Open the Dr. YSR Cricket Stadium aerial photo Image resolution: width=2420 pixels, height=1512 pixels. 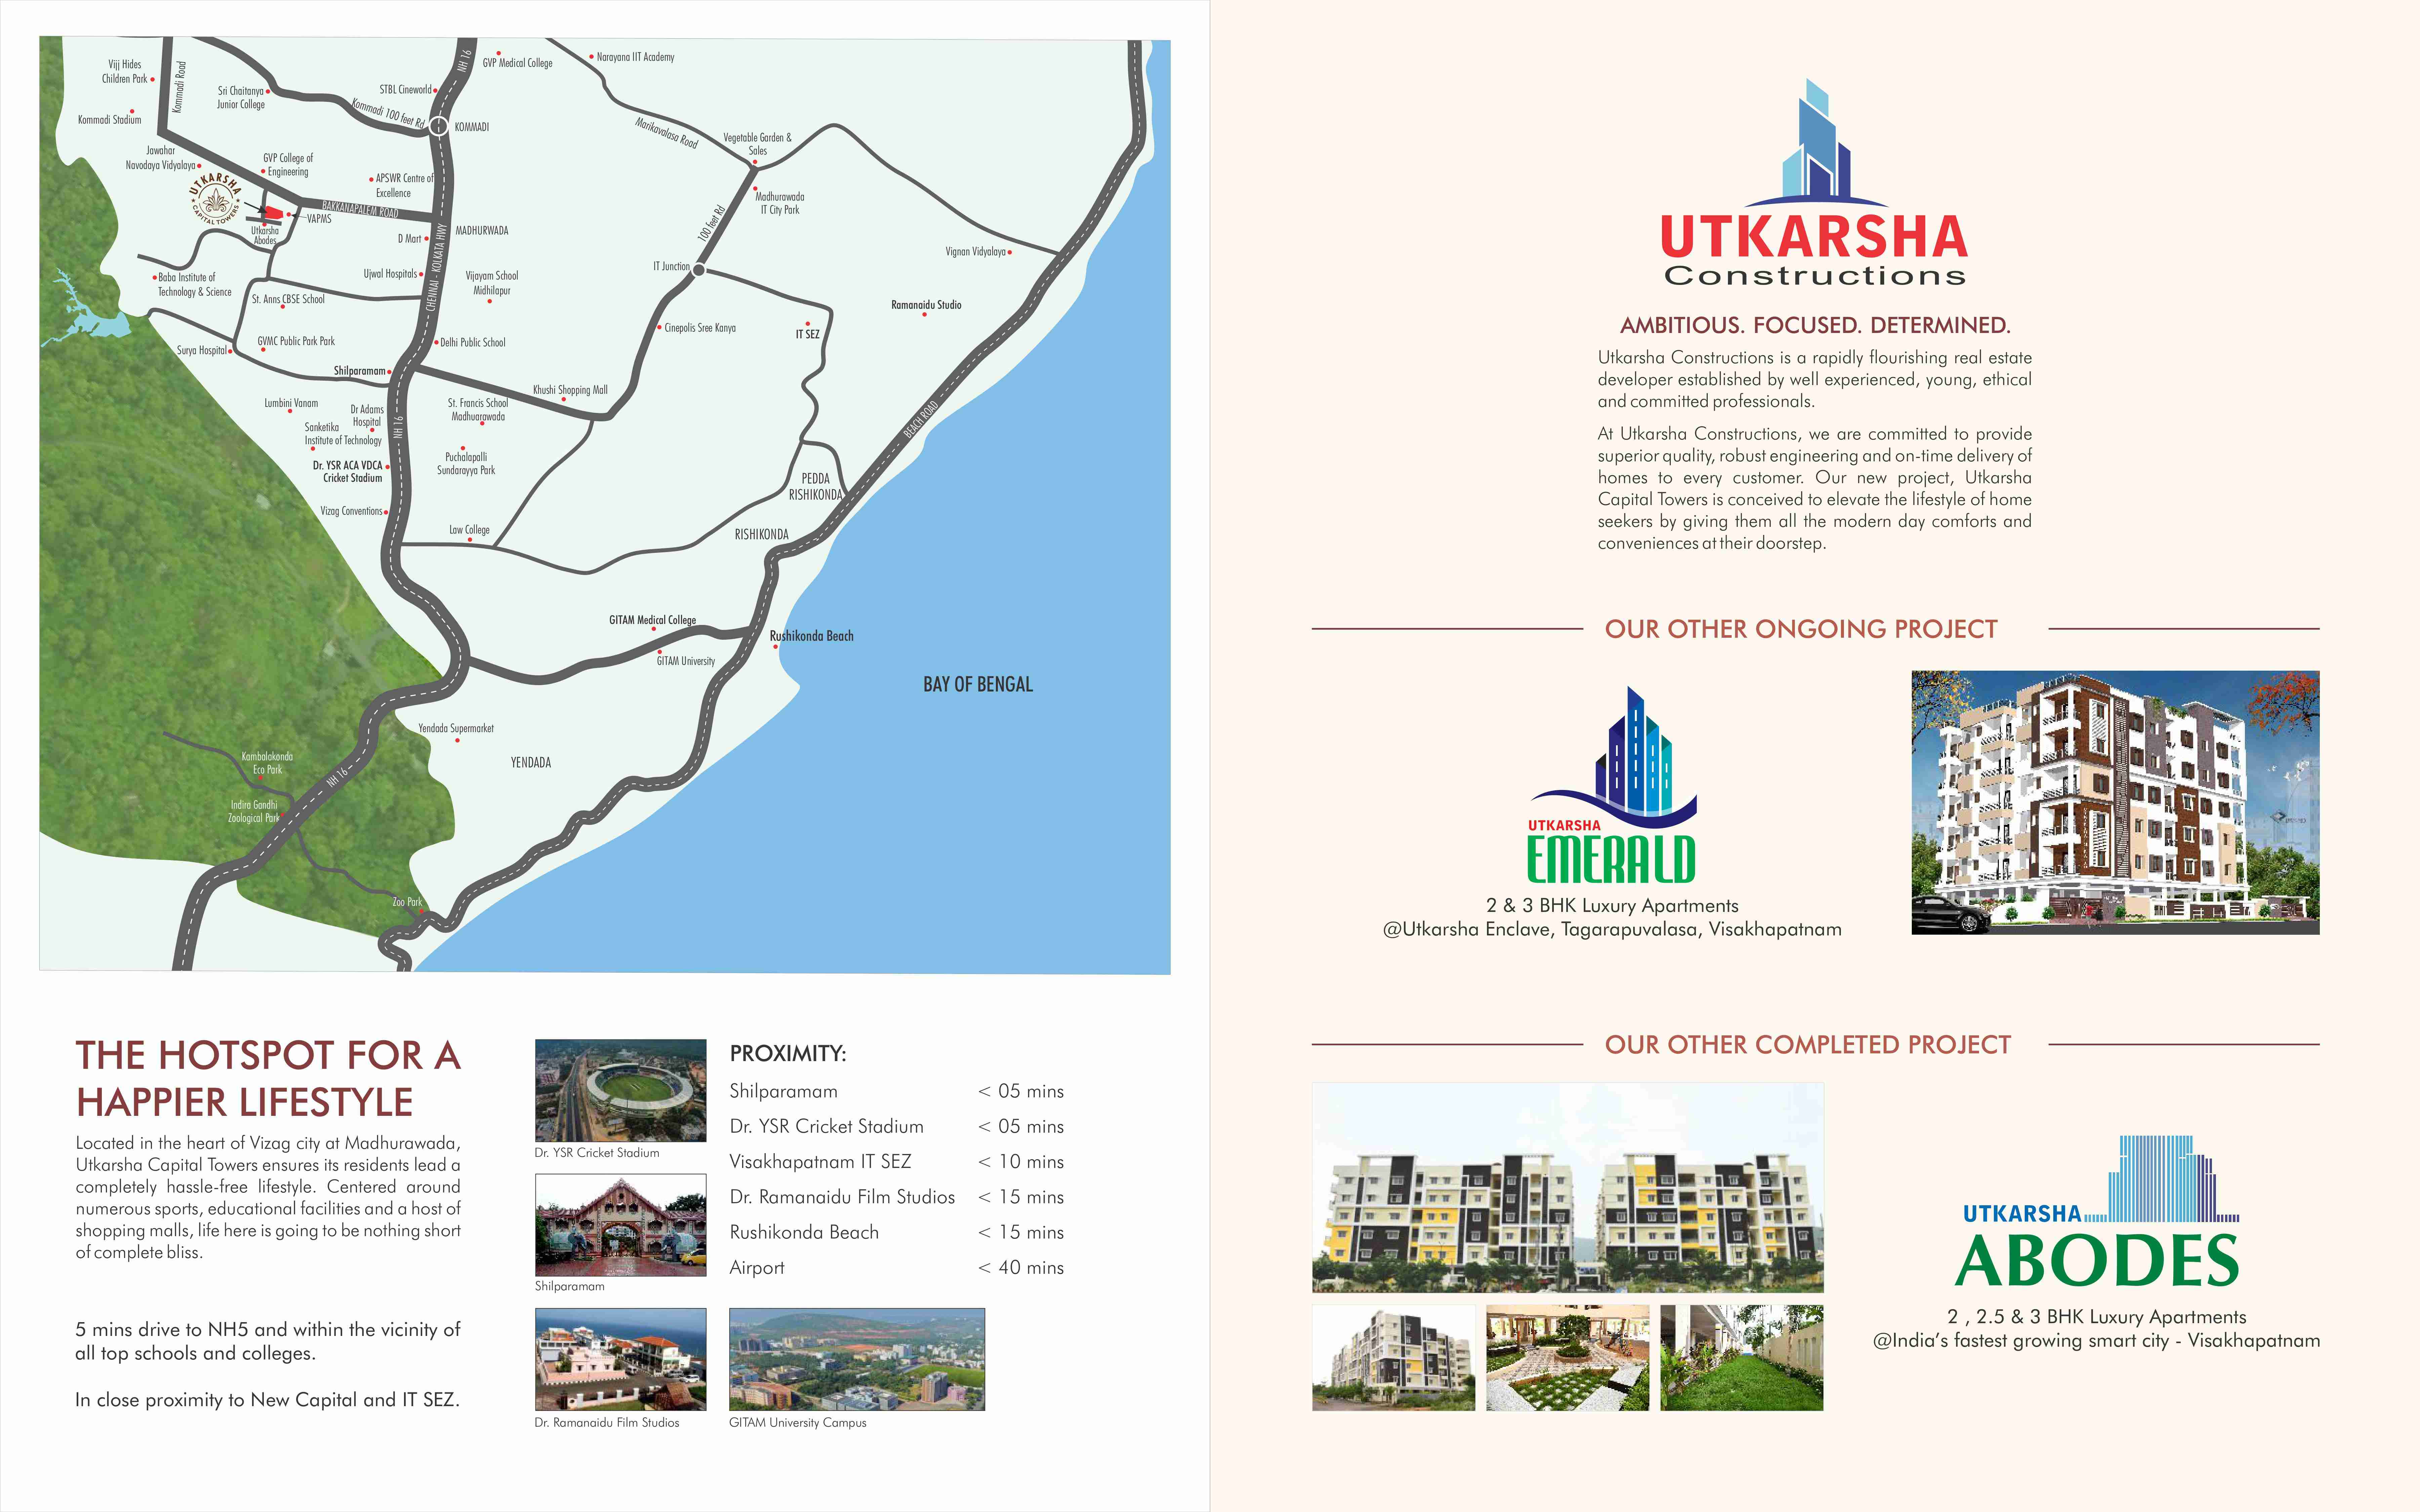click(620, 1090)
